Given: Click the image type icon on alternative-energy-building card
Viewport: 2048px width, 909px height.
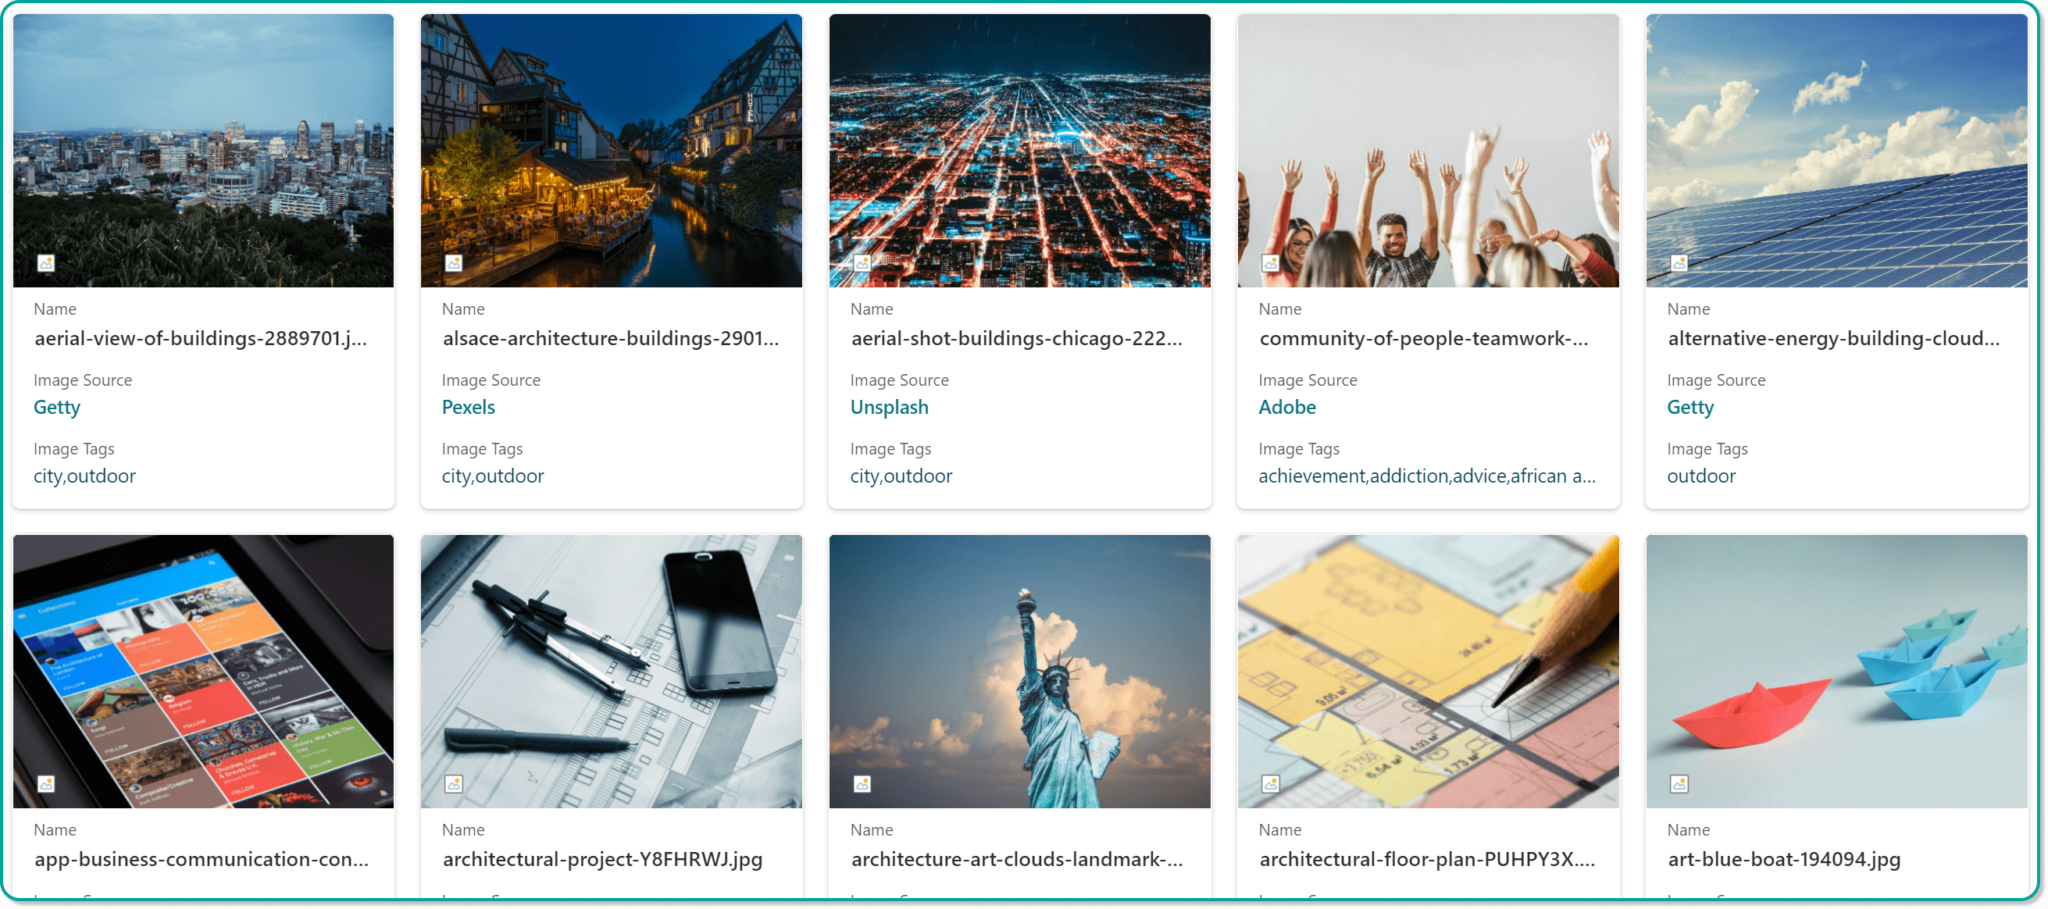Looking at the screenshot, I should click(1678, 264).
